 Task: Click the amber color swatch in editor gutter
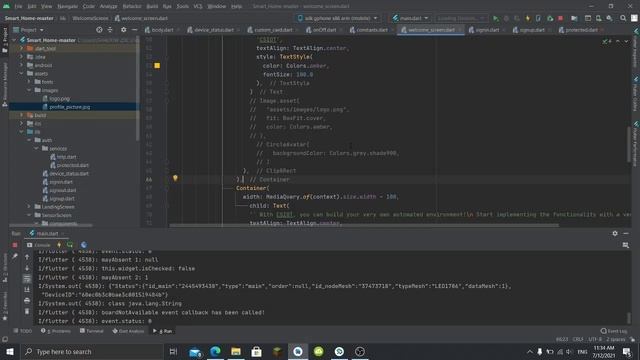point(157,66)
